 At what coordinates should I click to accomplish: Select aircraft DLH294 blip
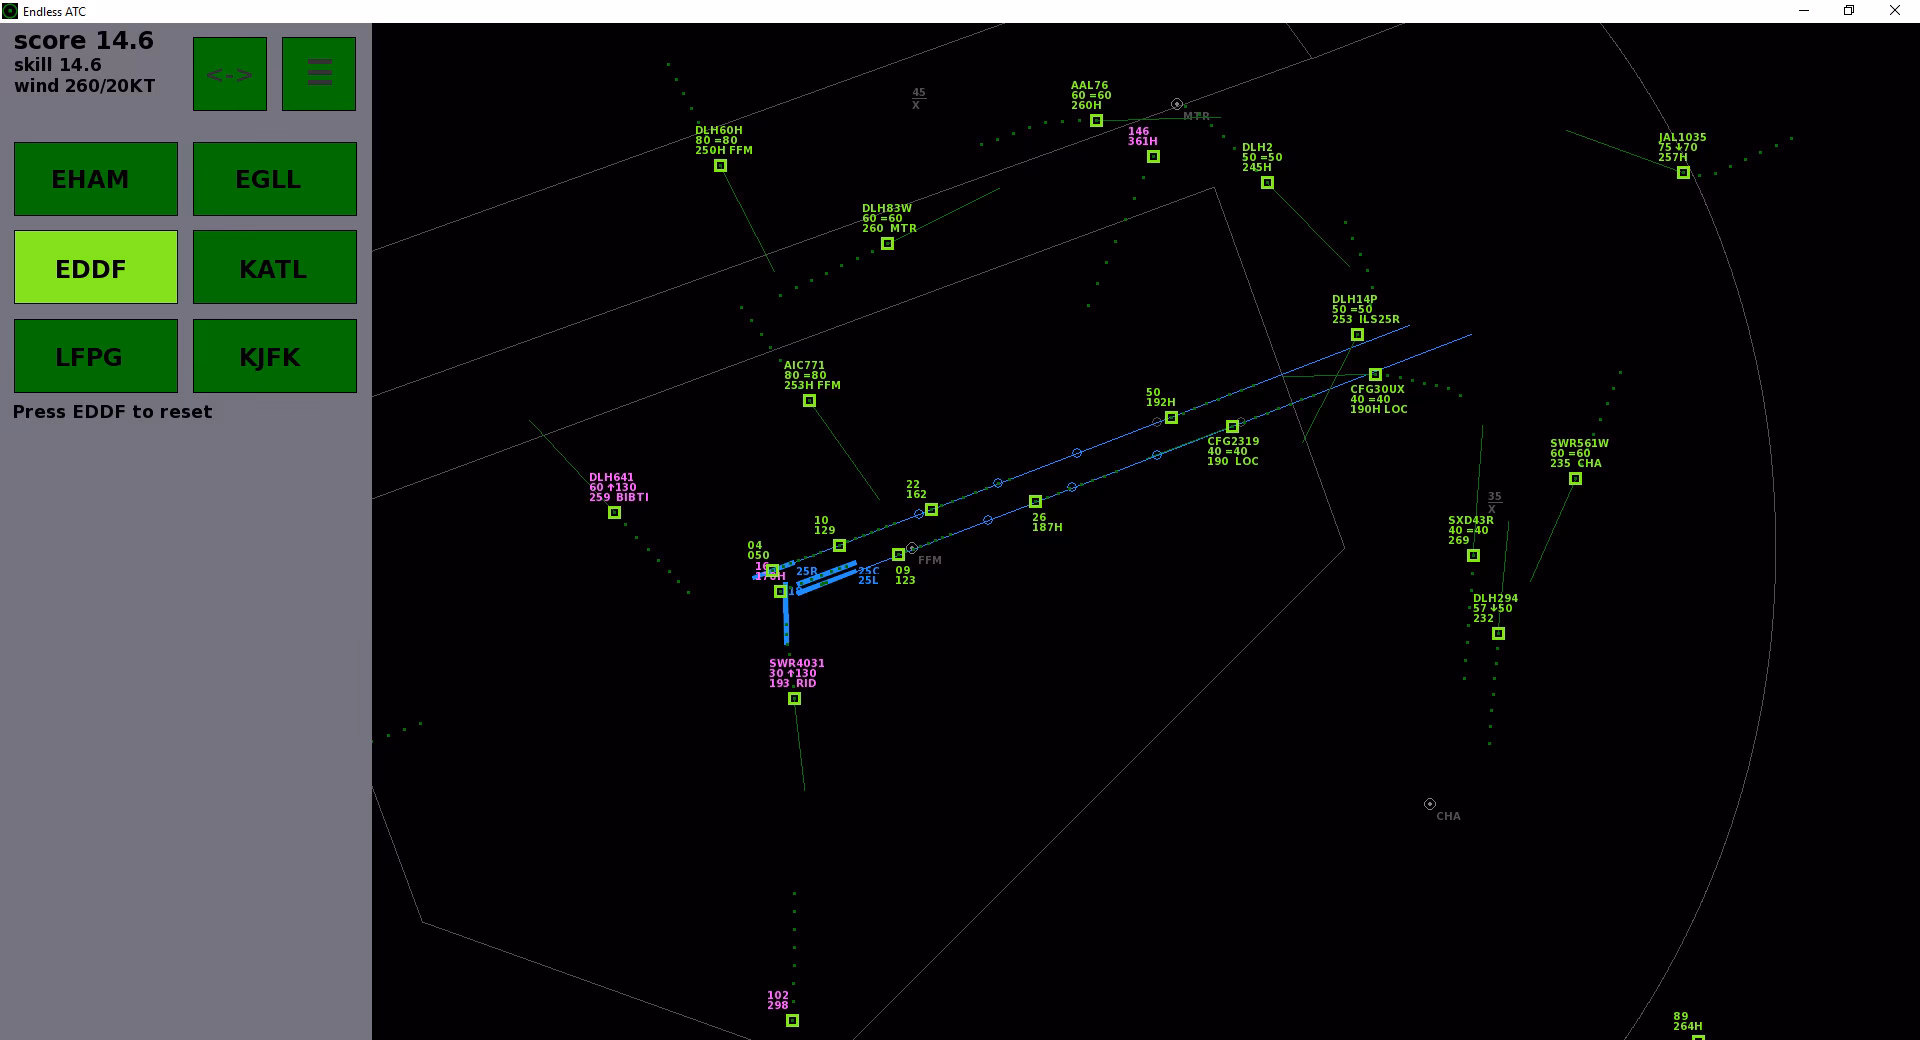pos(1498,634)
